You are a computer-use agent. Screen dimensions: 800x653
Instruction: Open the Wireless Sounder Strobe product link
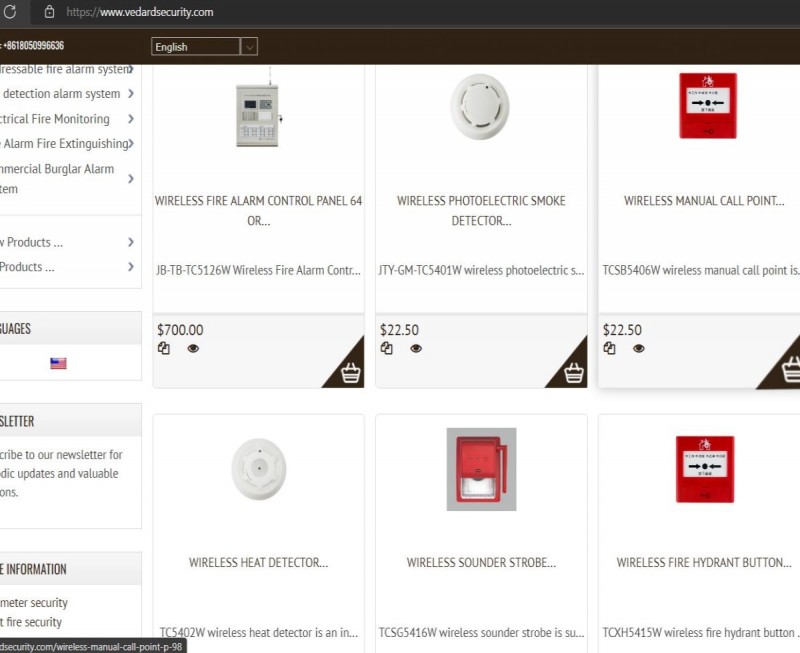481,562
